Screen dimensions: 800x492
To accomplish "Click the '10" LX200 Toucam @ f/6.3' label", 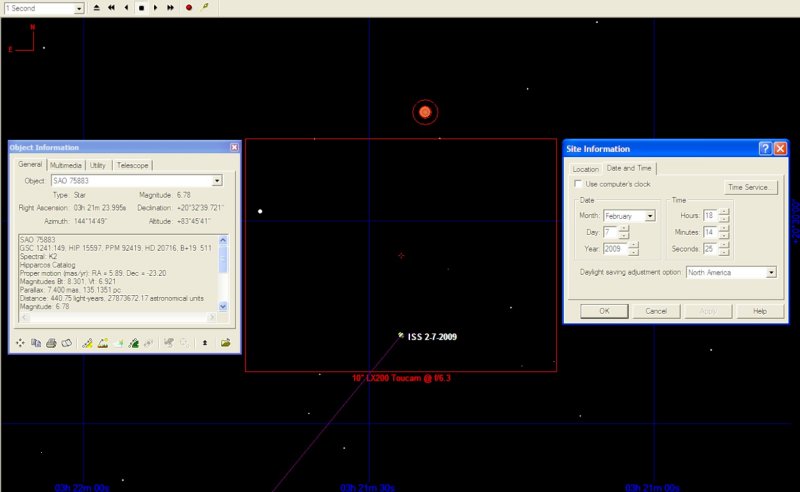I will 402,378.
